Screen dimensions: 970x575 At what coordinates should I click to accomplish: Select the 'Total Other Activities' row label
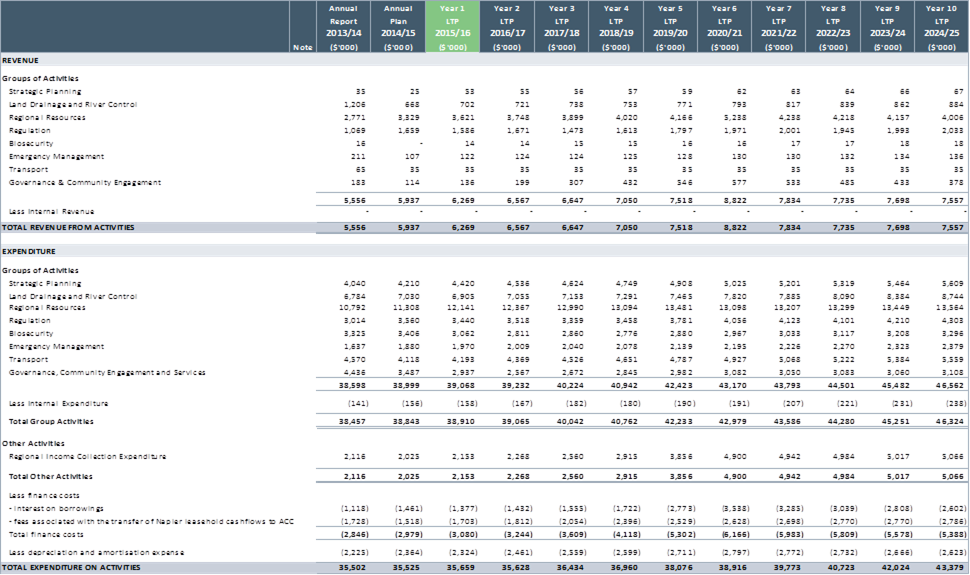[x=51, y=477]
